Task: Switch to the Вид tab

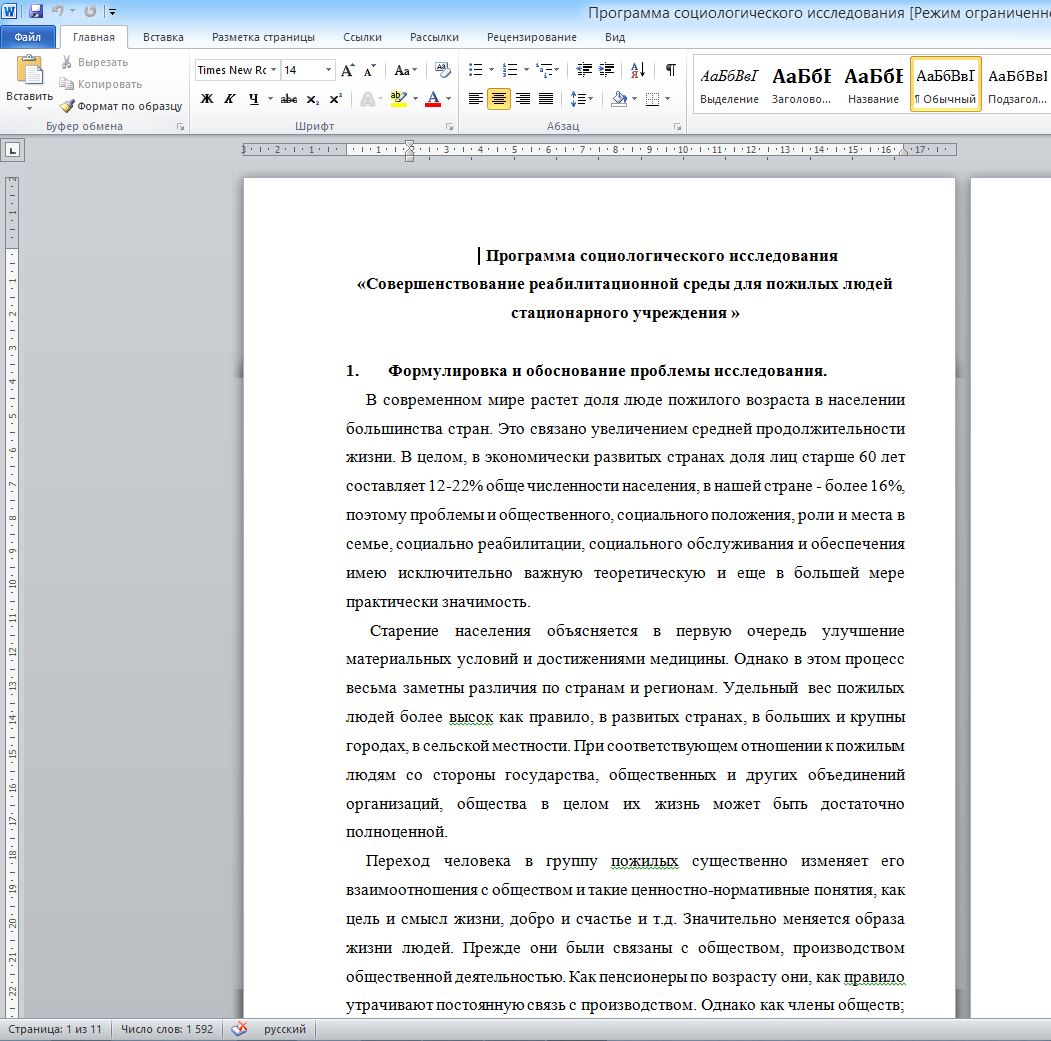Action: point(615,37)
